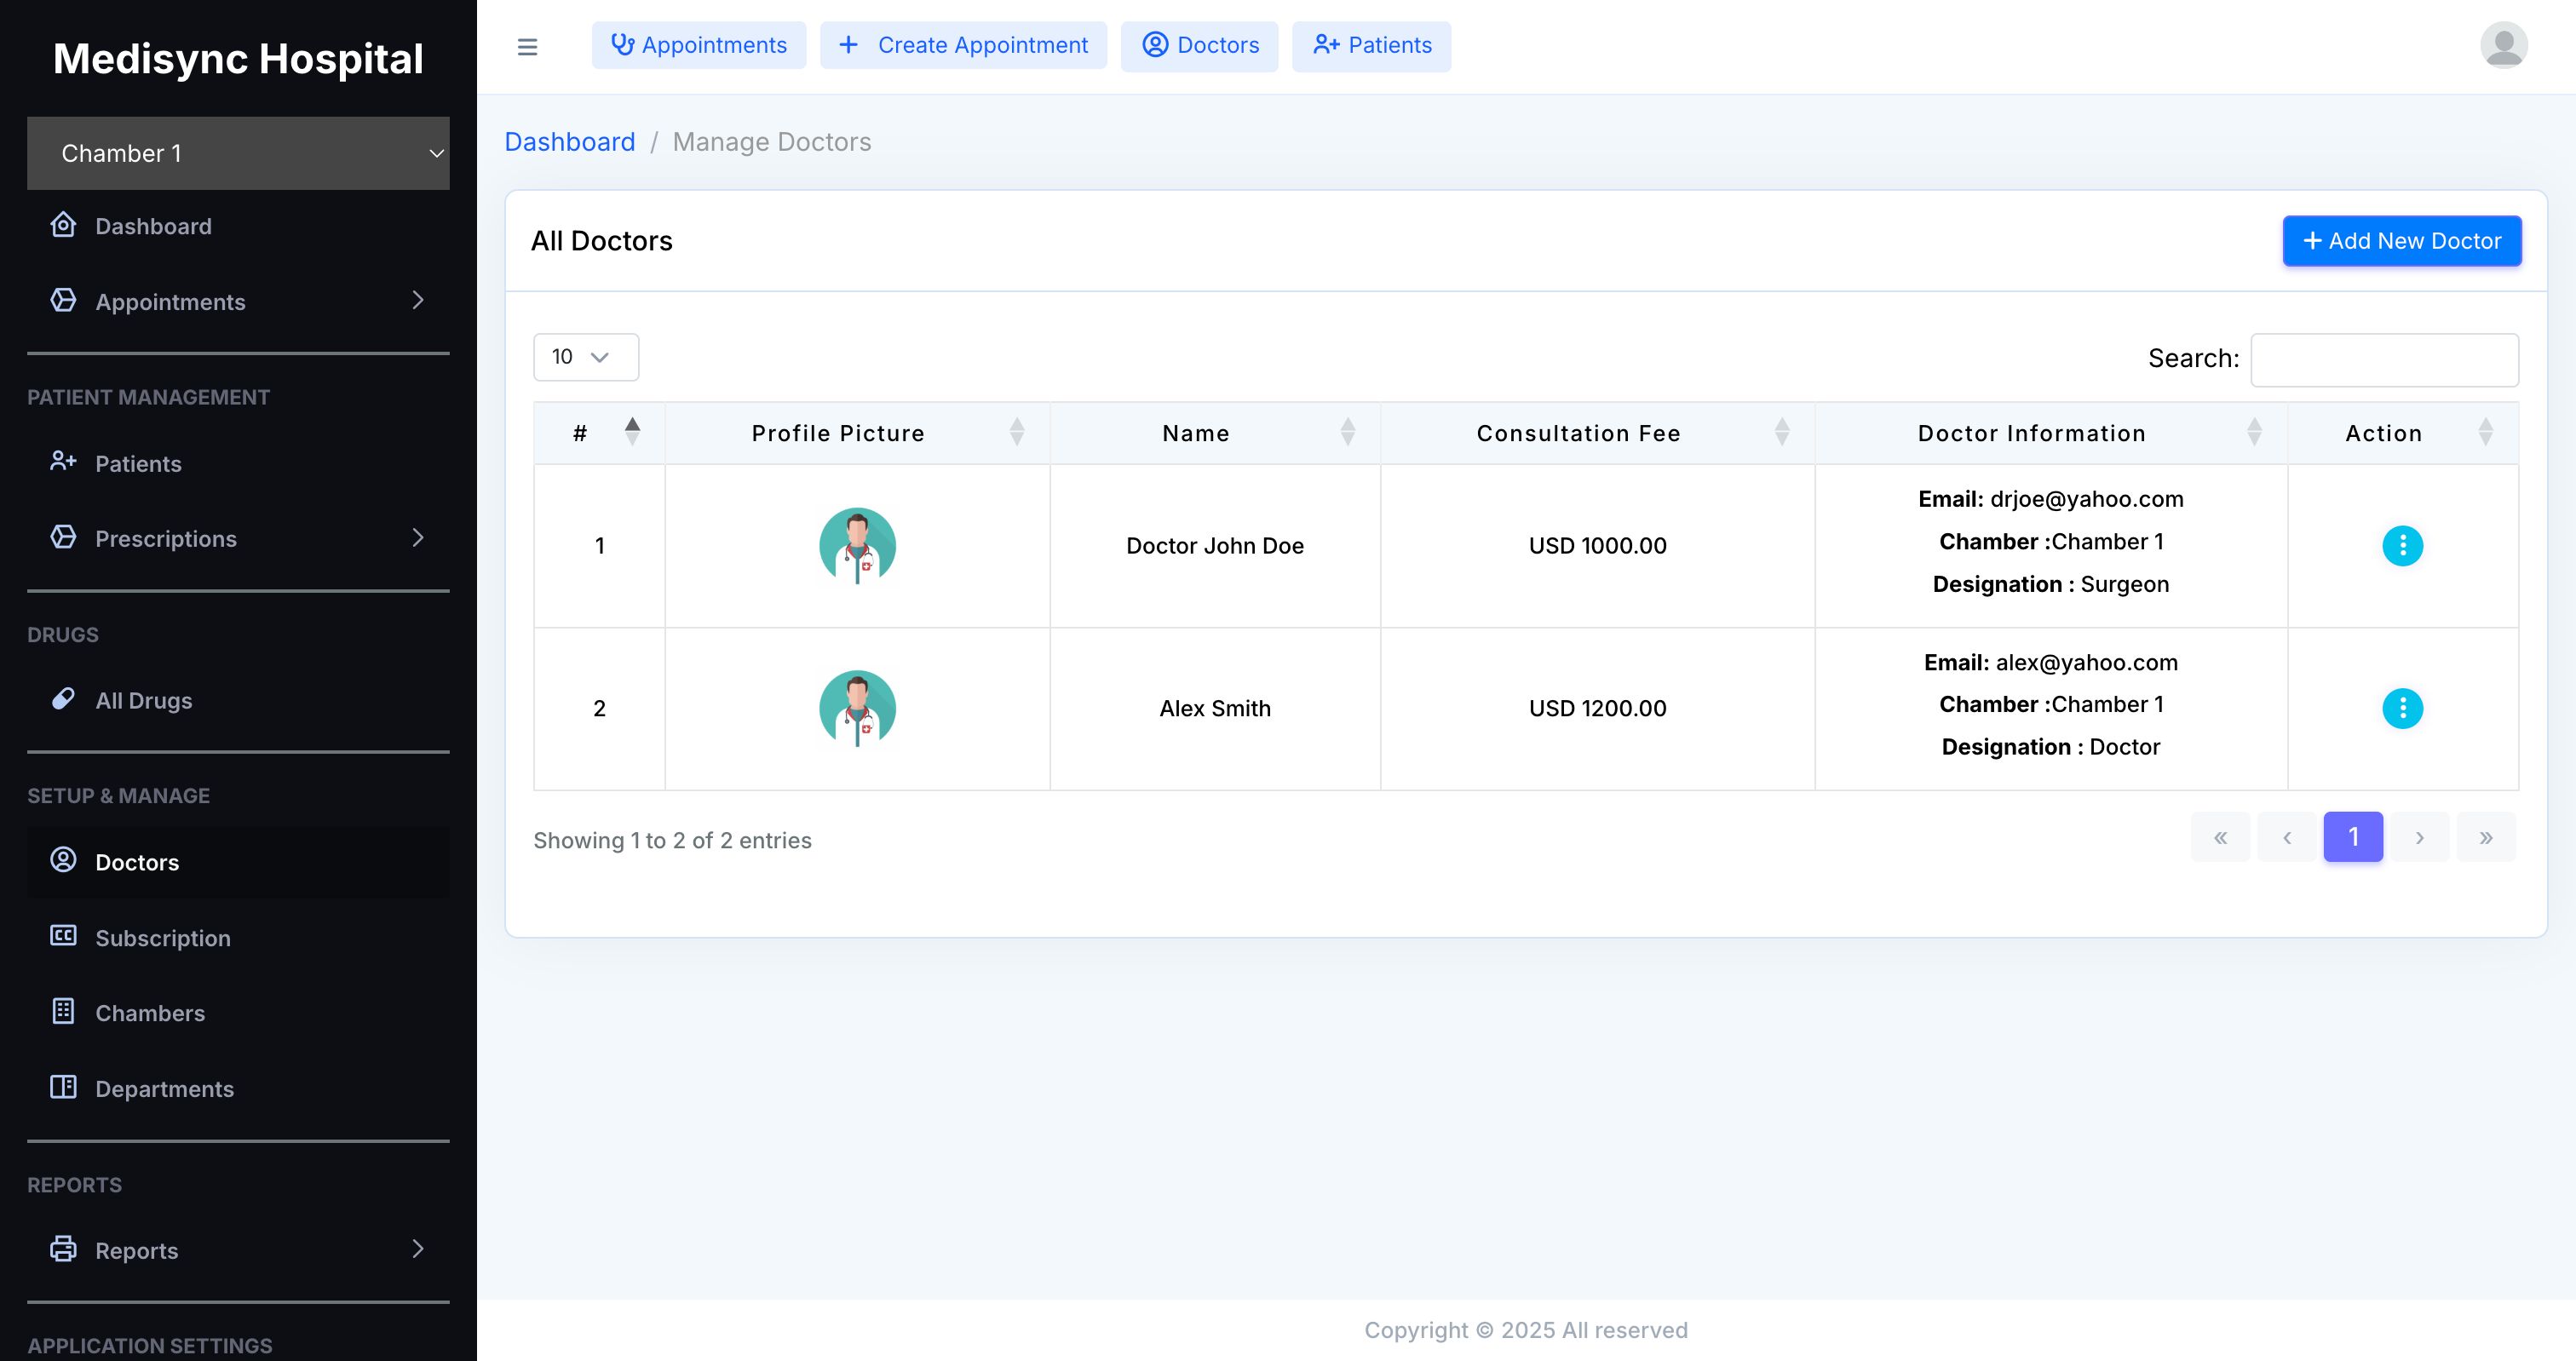Open Create Appointment from top bar
The height and width of the screenshot is (1361, 2576).
click(963, 46)
